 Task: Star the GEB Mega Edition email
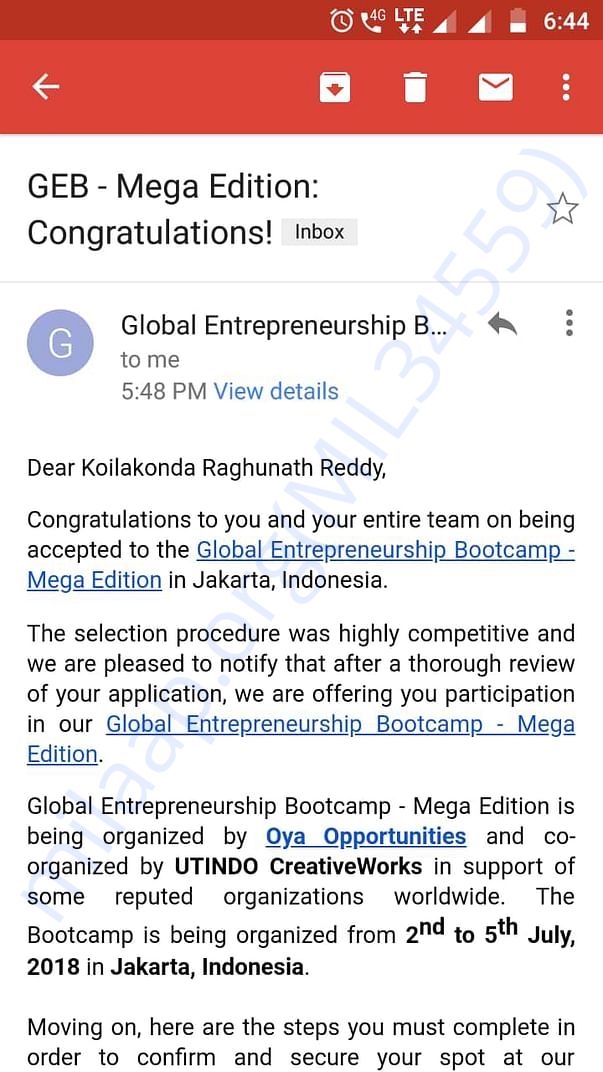(x=563, y=209)
